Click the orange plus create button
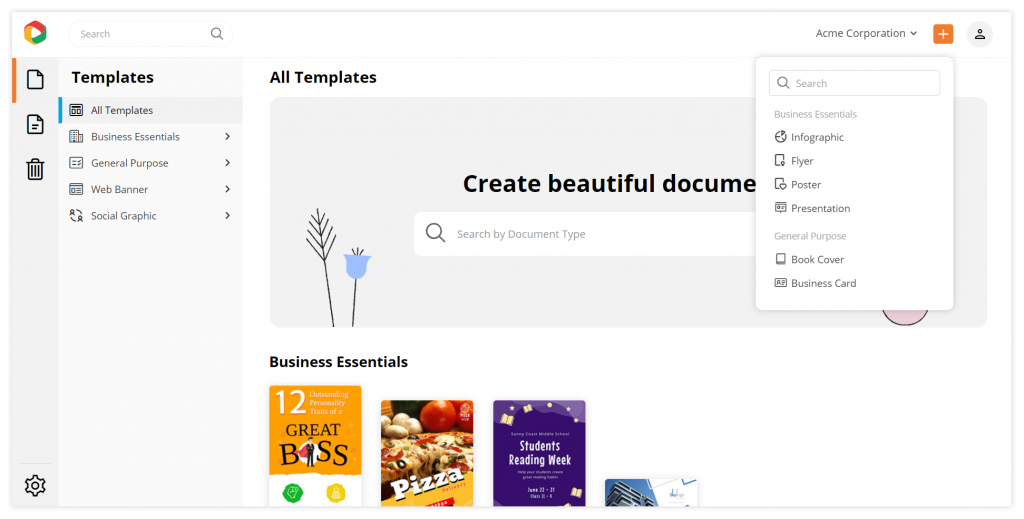This screenshot has height=519, width=1024. [943, 34]
